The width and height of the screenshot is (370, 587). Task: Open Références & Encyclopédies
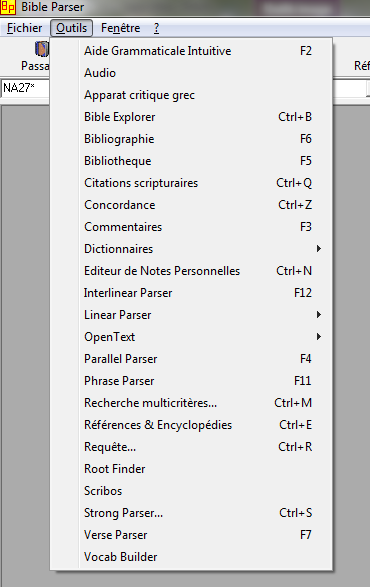tap(191, 425)
